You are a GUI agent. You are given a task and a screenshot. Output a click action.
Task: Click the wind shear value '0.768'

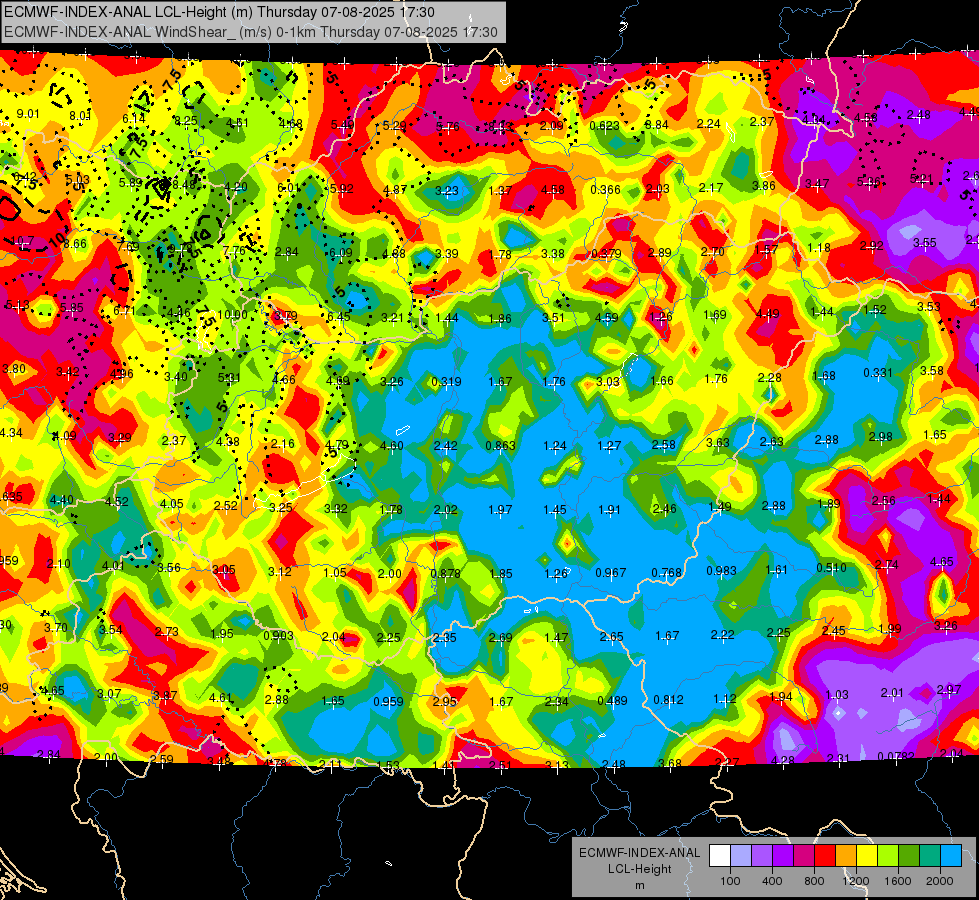666,572
